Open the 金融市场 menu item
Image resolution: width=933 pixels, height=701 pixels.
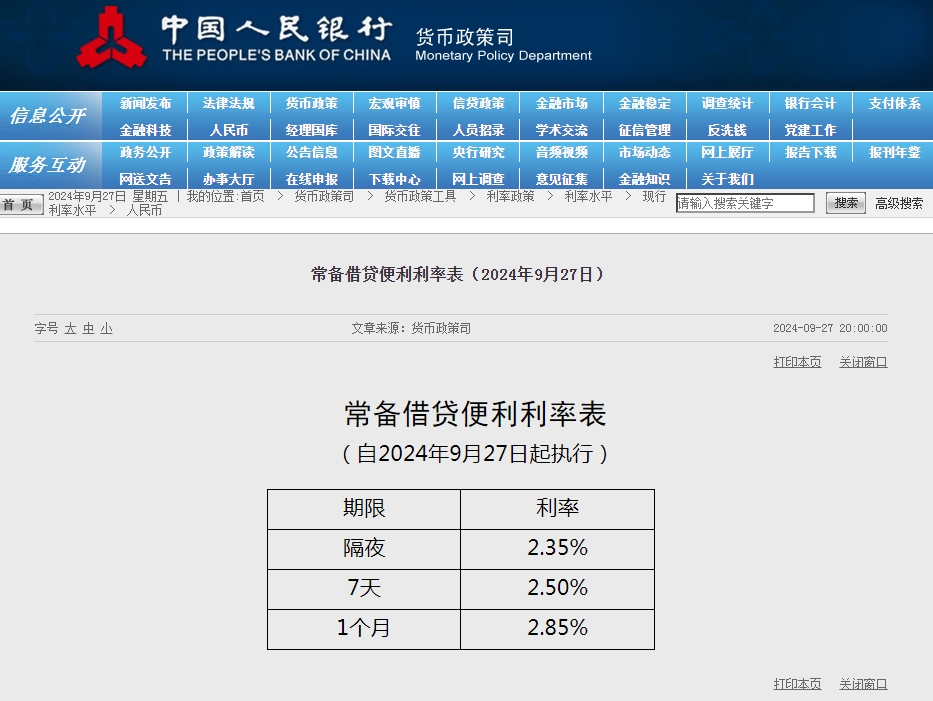point(562,104)
